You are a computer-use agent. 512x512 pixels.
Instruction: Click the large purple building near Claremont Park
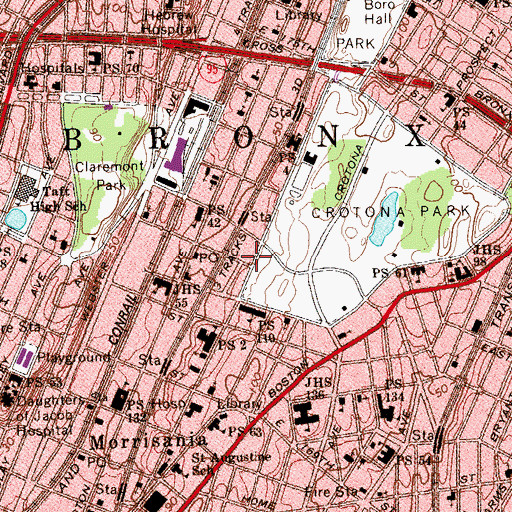176,155
